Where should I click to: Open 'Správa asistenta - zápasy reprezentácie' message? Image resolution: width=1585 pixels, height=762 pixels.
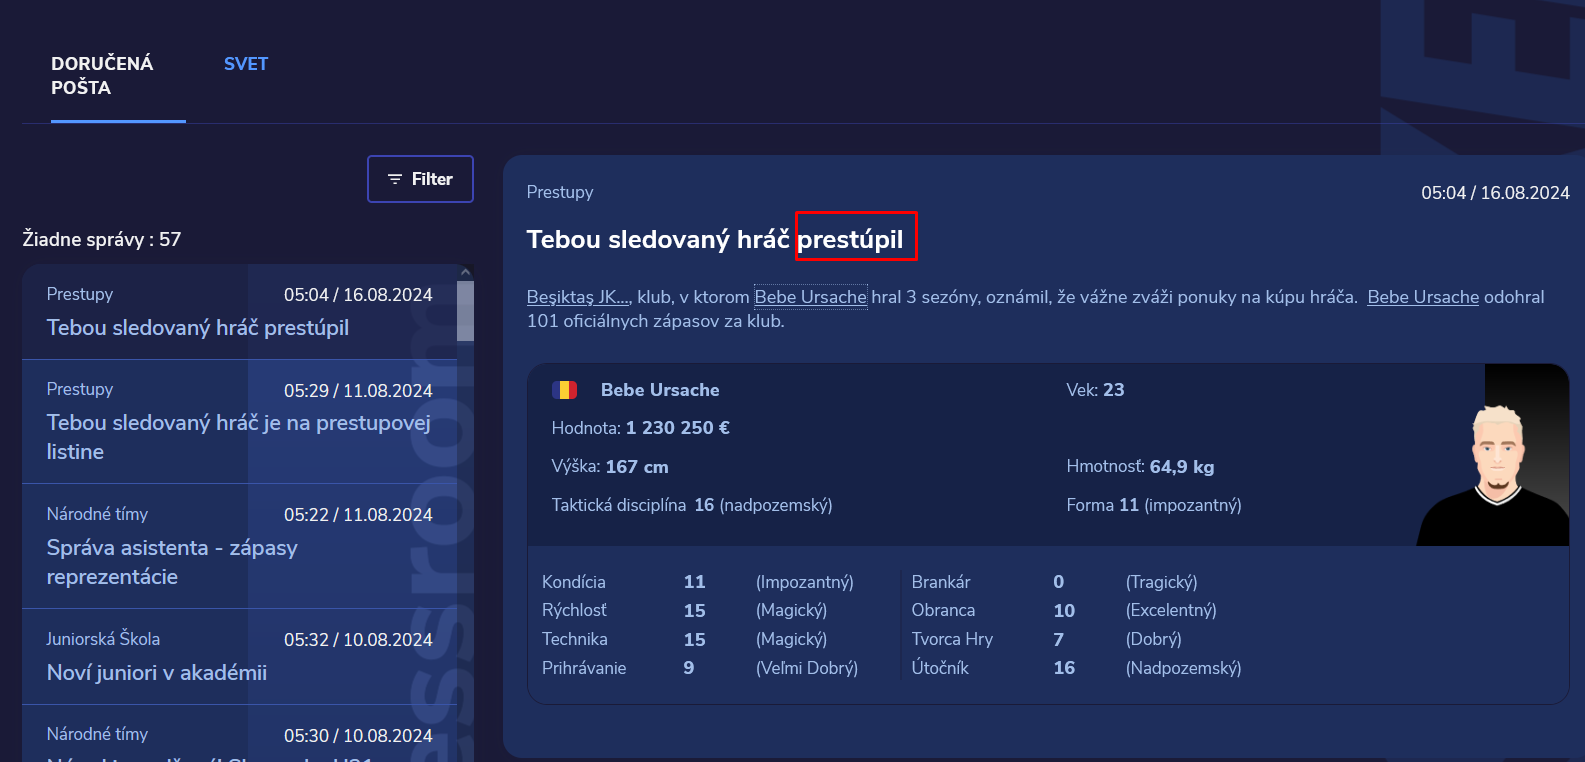(x=240, y=547)
